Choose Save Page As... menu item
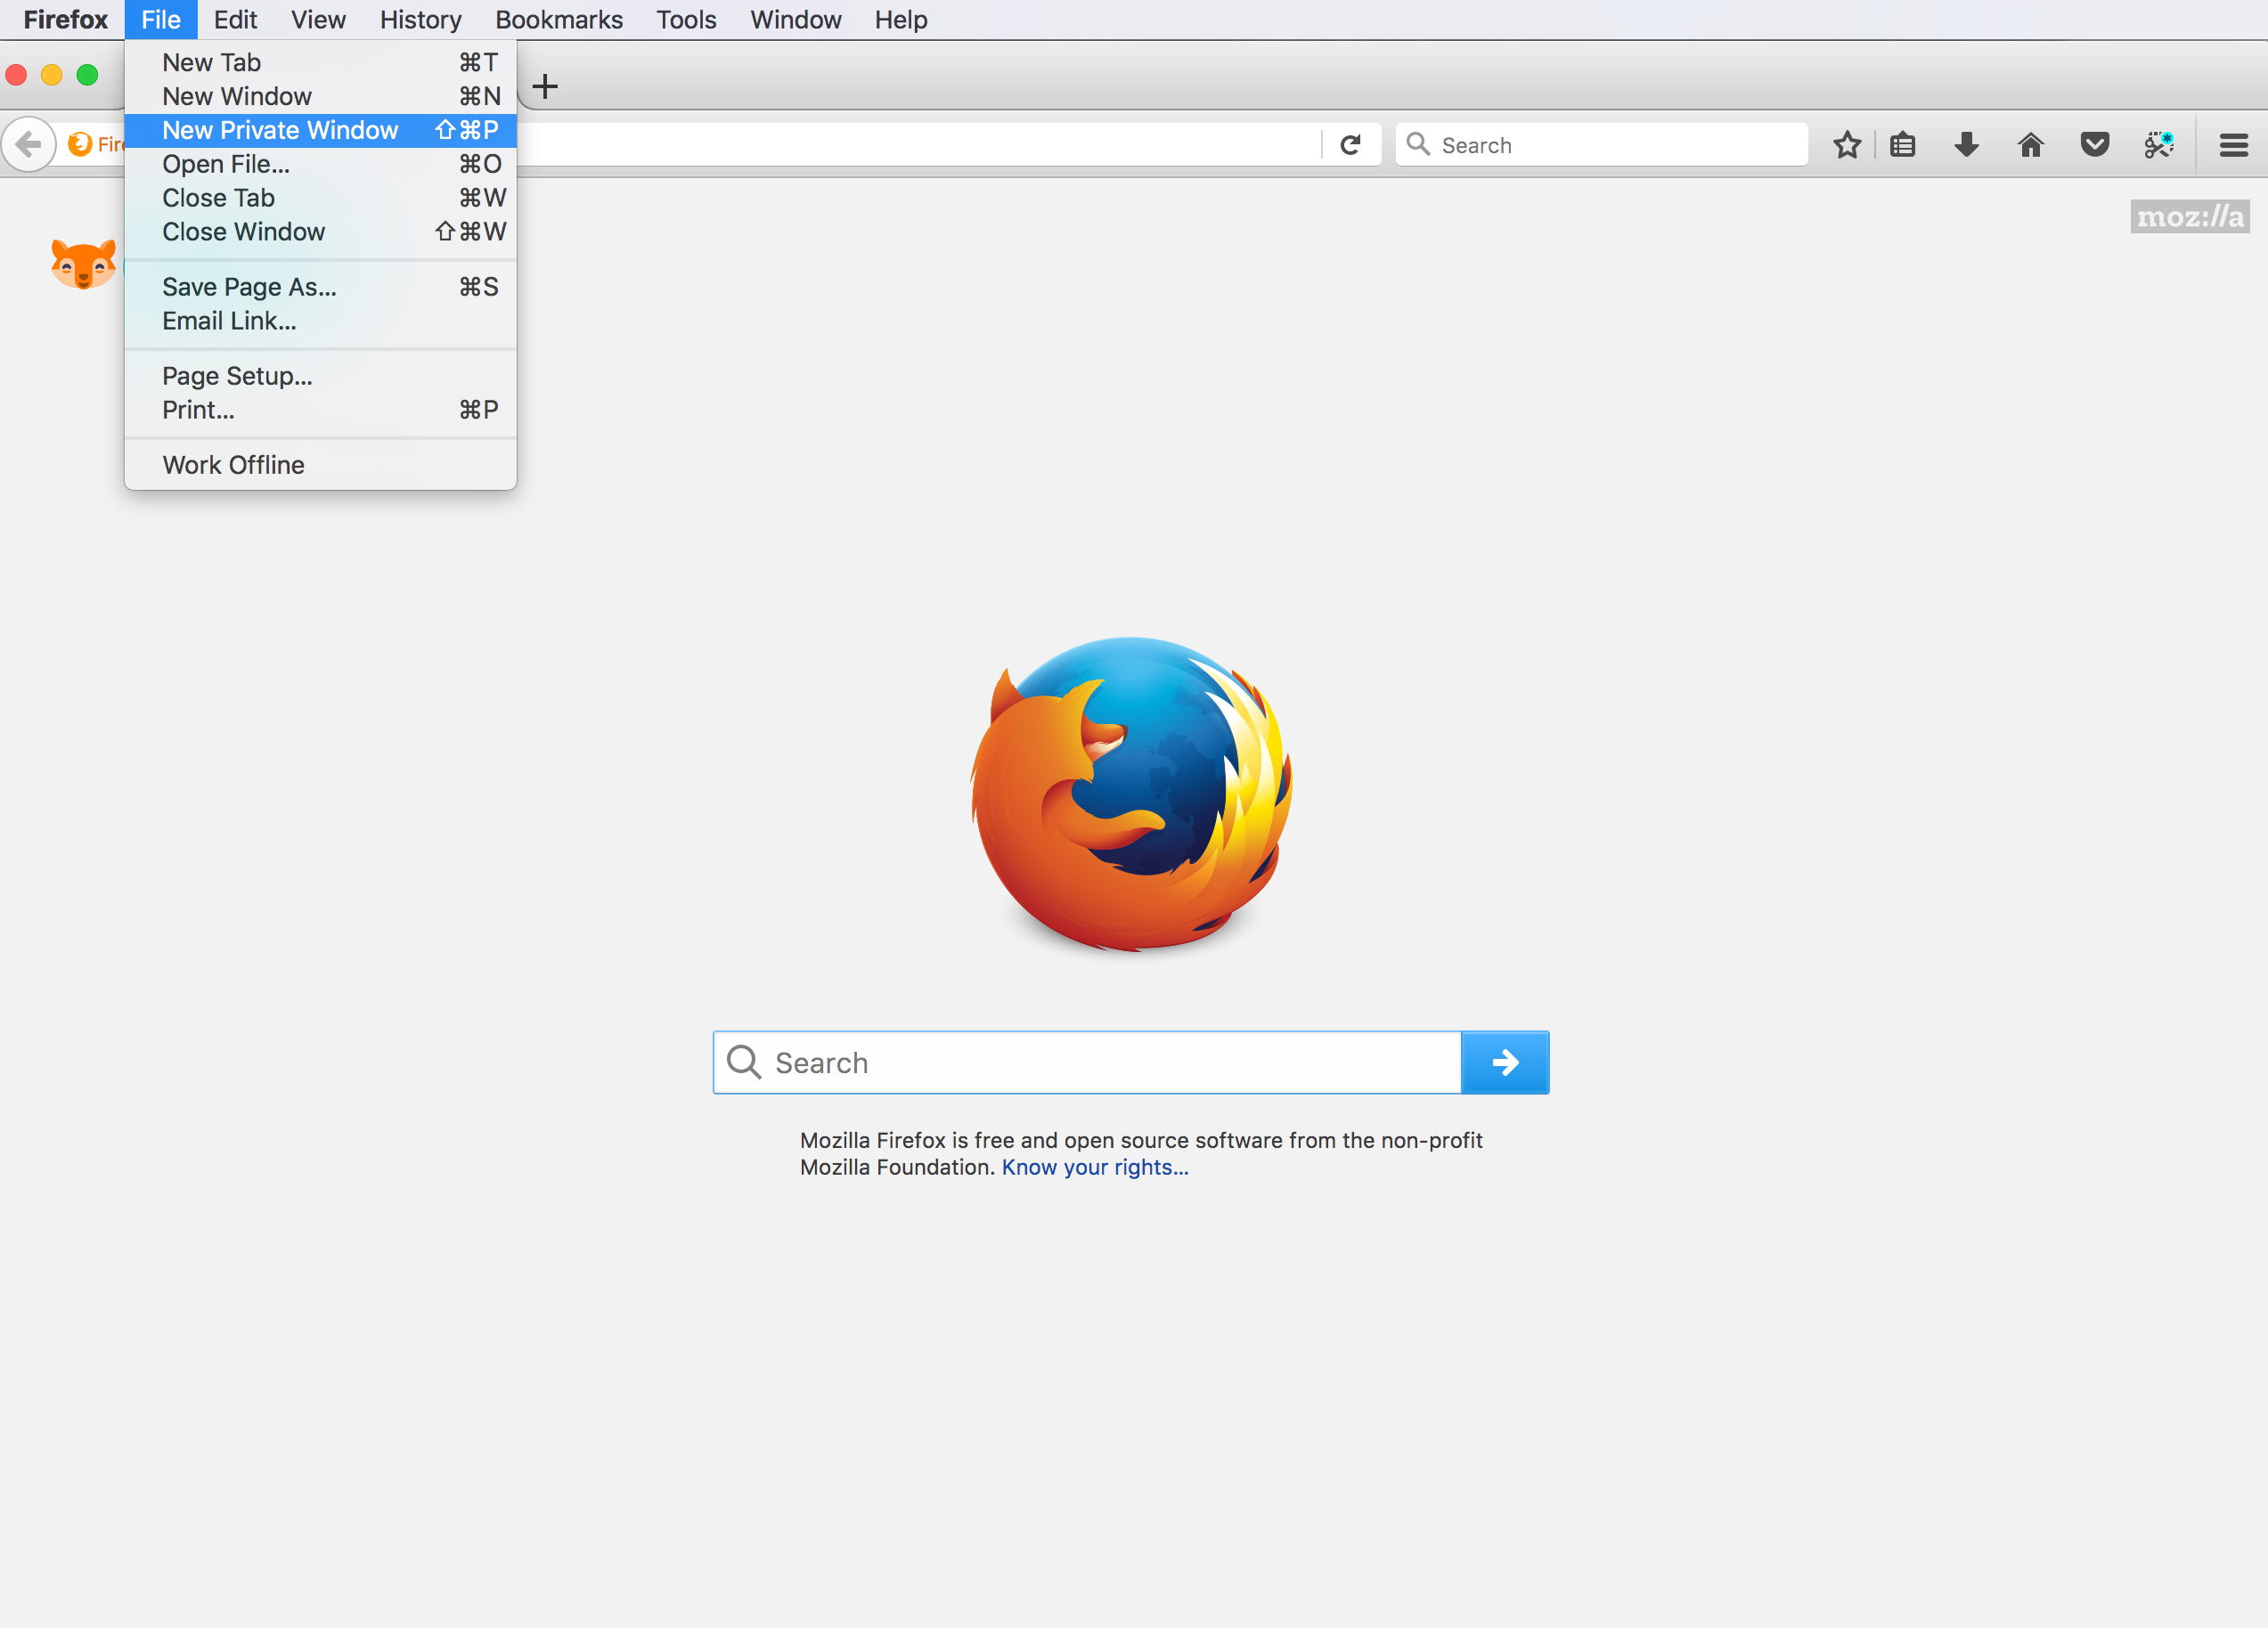 click(320, 287)
